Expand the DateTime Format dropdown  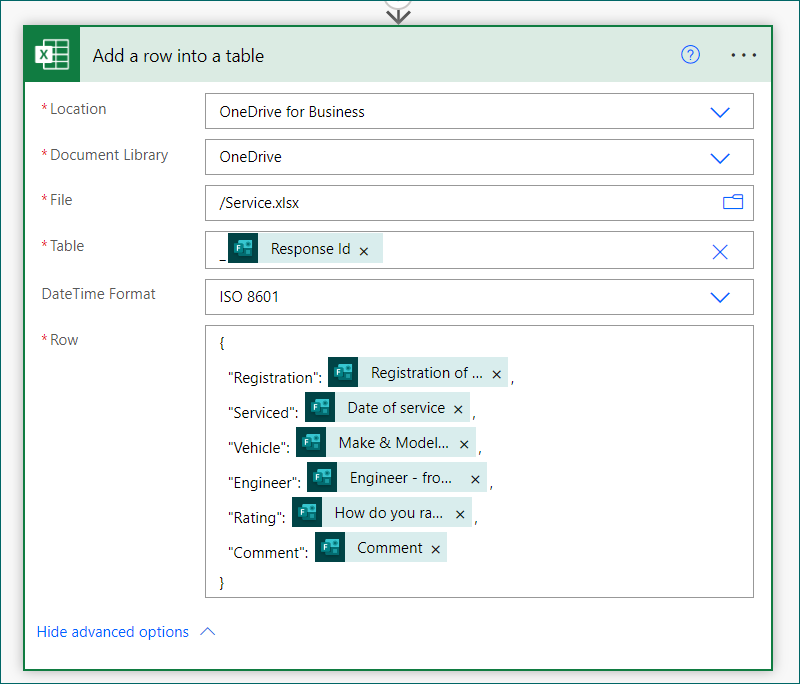pos(720,297)
